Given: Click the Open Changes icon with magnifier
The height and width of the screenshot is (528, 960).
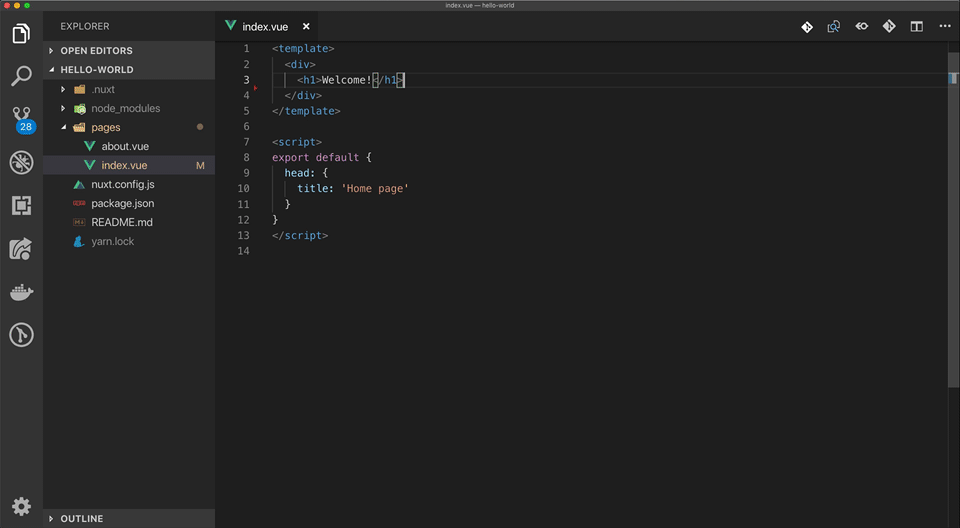Looking at the screenshot, I should click(833, 27).
